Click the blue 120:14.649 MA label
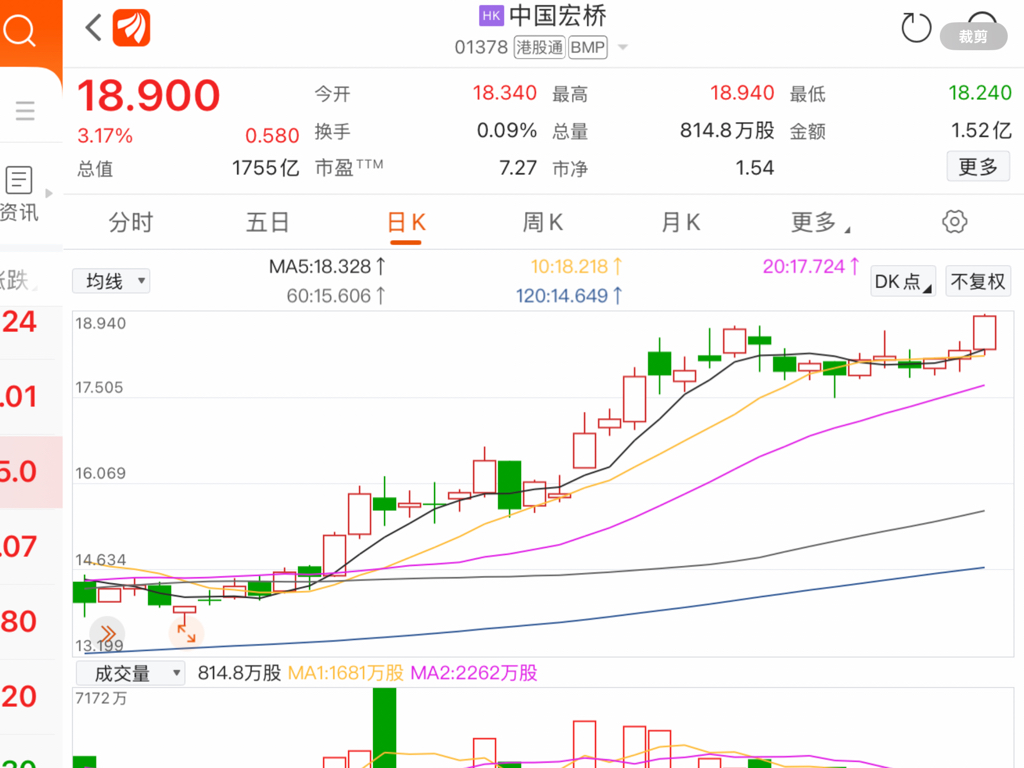 (x=569, y=296)
